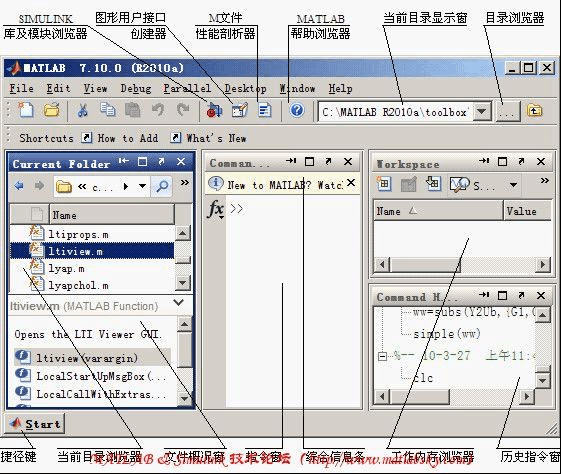561x474 pixels.
Task: Open a file using the folder icon
Action: (x=52, y=110)
